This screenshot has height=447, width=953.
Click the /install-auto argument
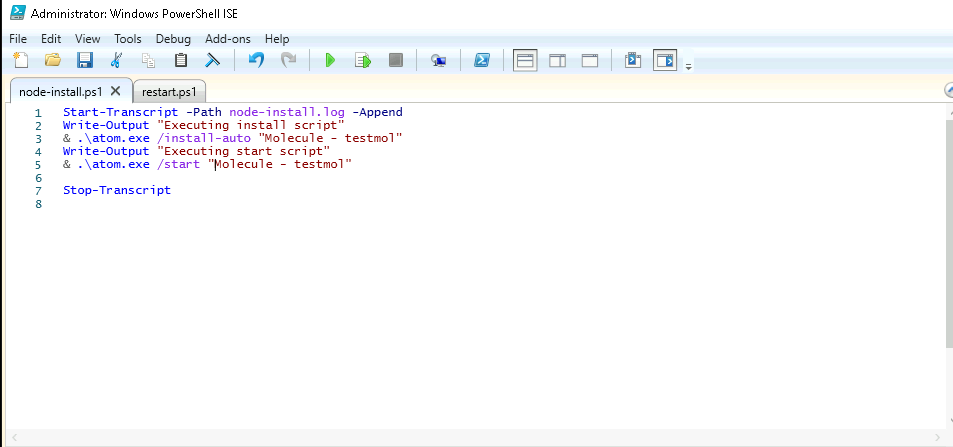click(204, 138)
